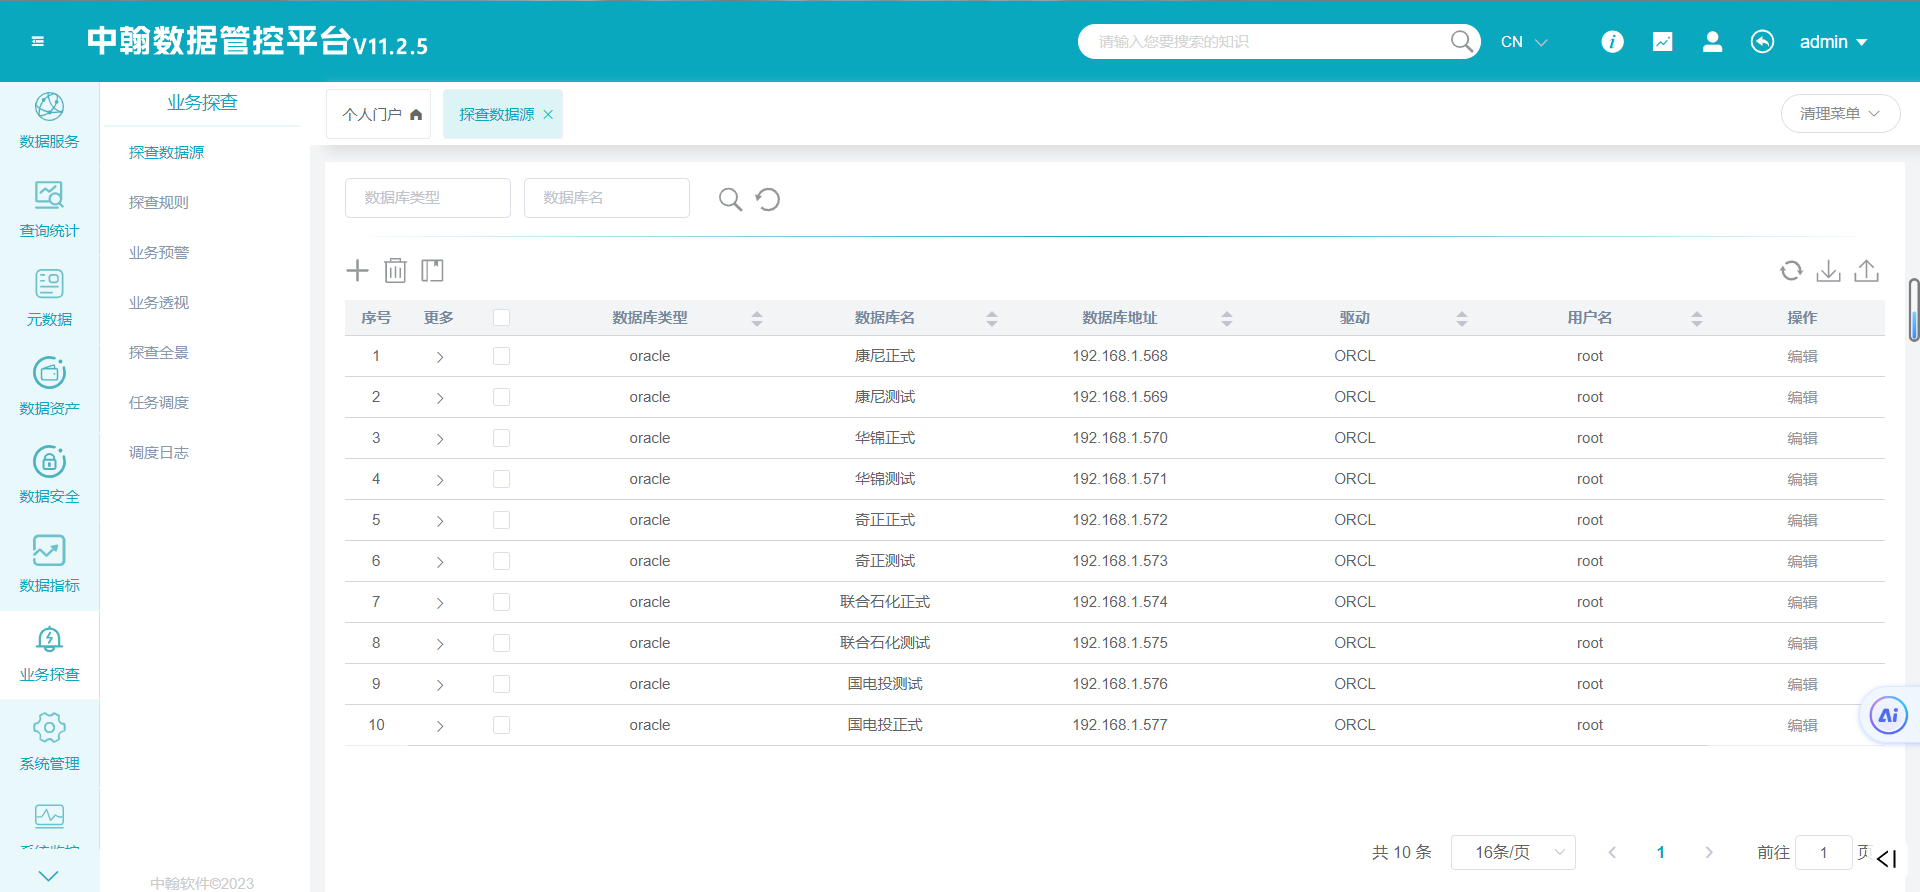
Task: Refresh the table with sync icon
Action: (x=1791, y=270)
